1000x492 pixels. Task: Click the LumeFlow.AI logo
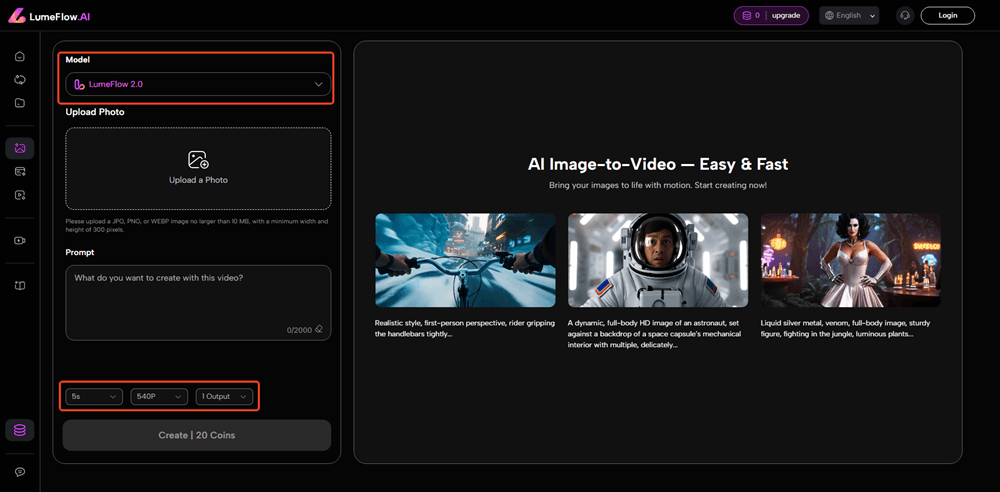coord(48,16)
